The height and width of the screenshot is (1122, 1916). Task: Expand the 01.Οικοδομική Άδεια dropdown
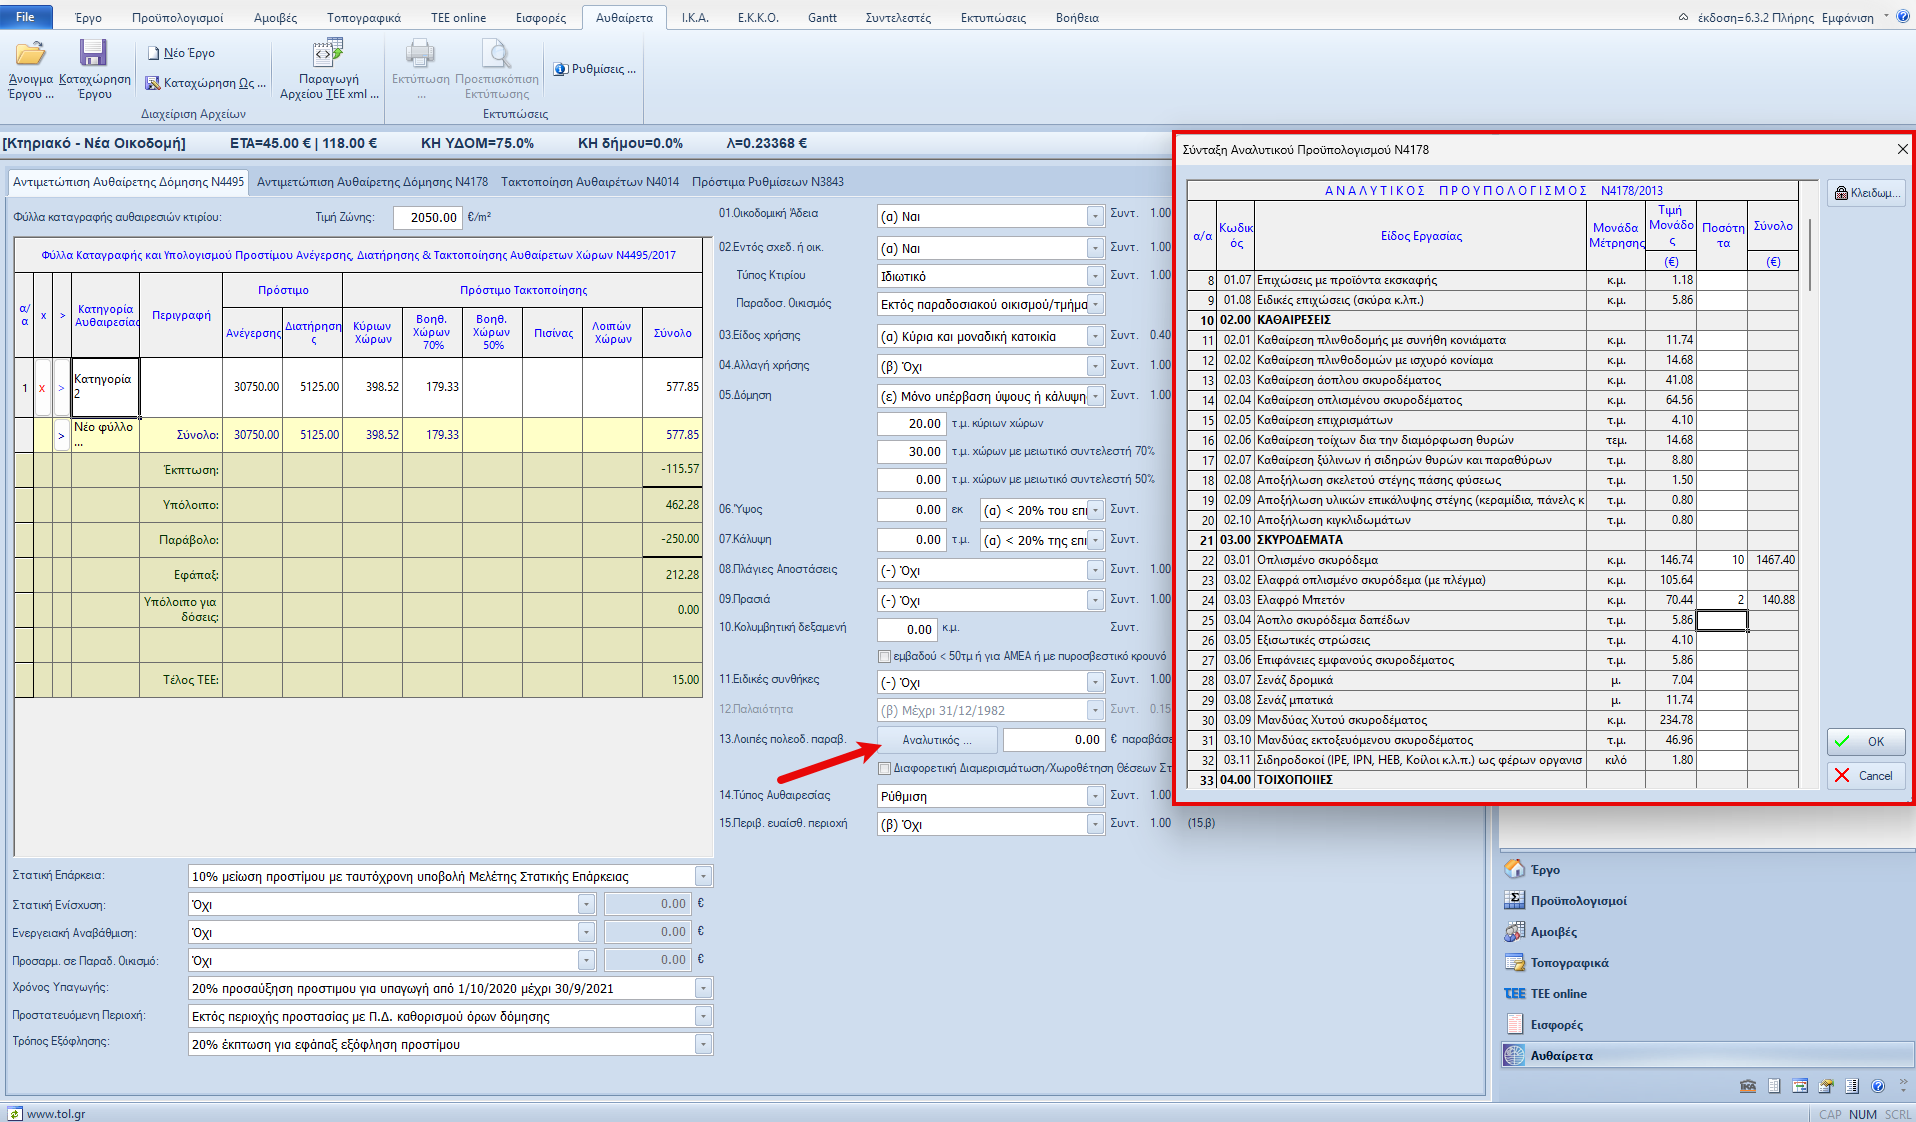[x=1095, y=217]
